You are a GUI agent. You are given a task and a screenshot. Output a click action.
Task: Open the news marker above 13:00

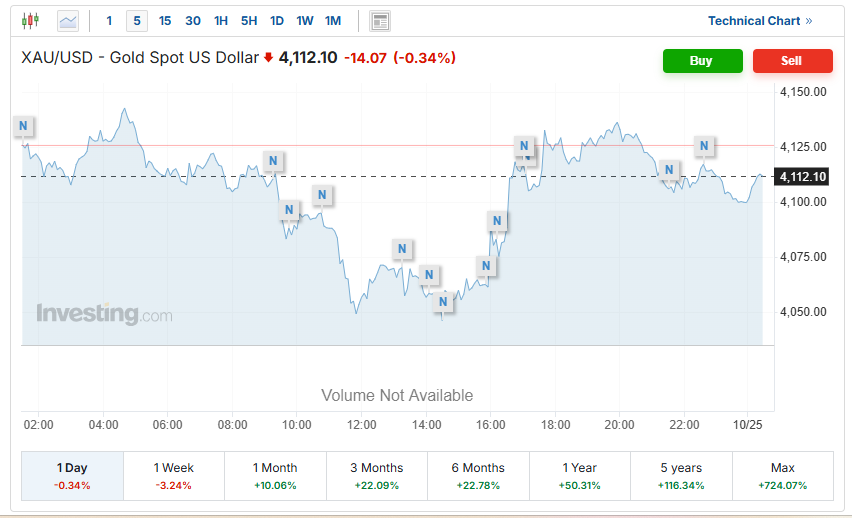tap(402, 249)
